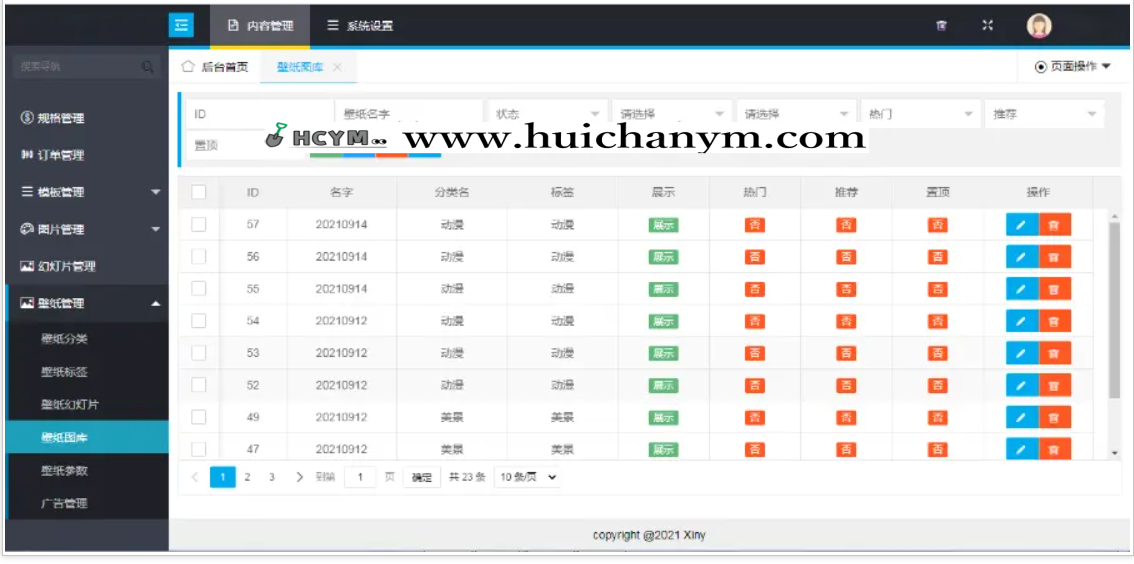Viewport: 1134px width, 564px height.
Task: Close the 壁纸图库 tab
Action: pyautogui.click(x=337, y=67)
